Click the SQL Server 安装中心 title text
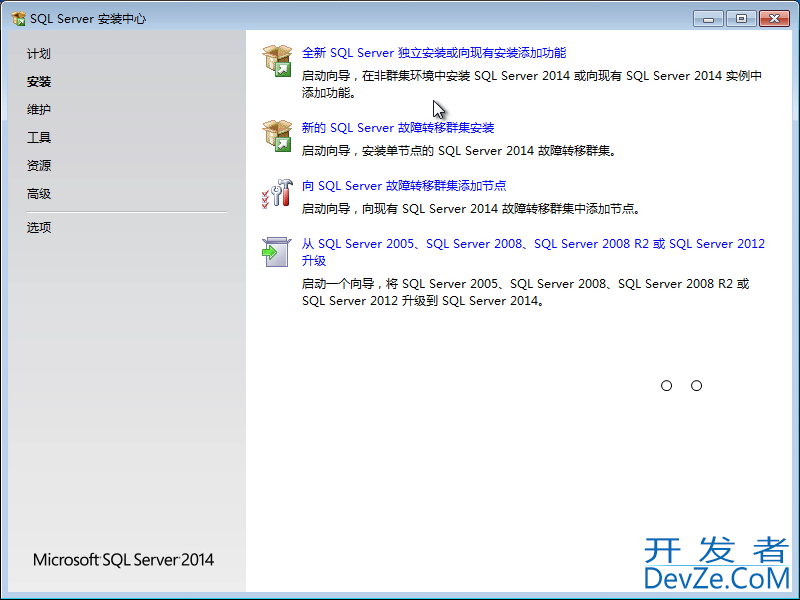This screenshot has width=800, height=600. [88, 19]
